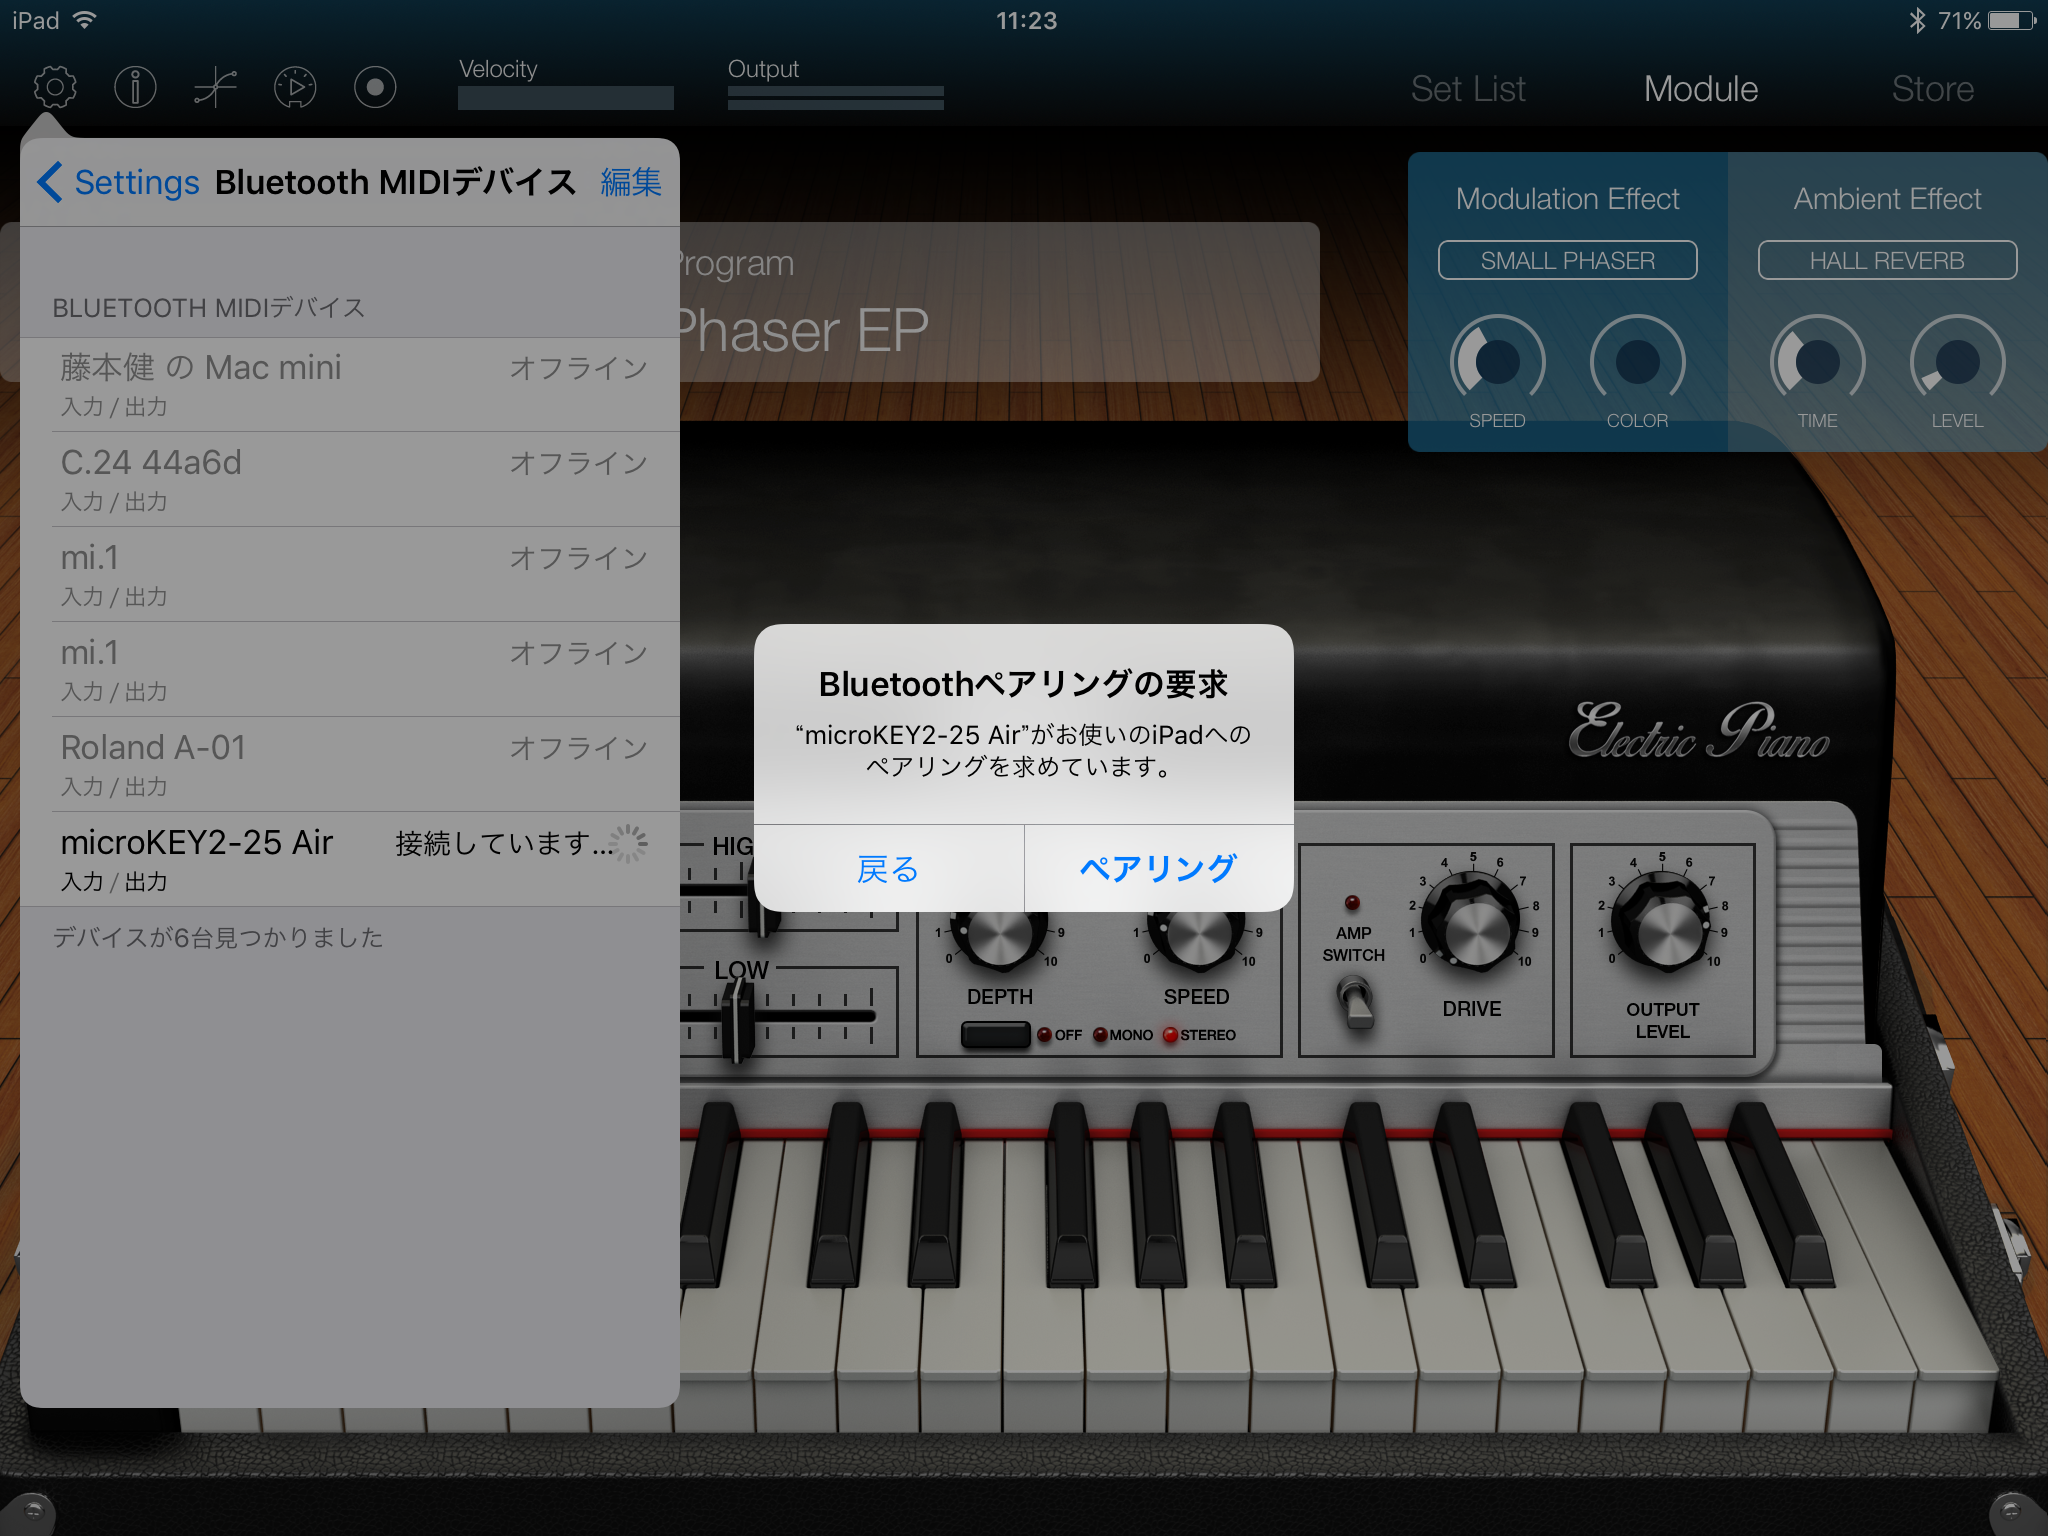Turn the DRIVE knob
The image size is (2048, 1536).
1470,922
